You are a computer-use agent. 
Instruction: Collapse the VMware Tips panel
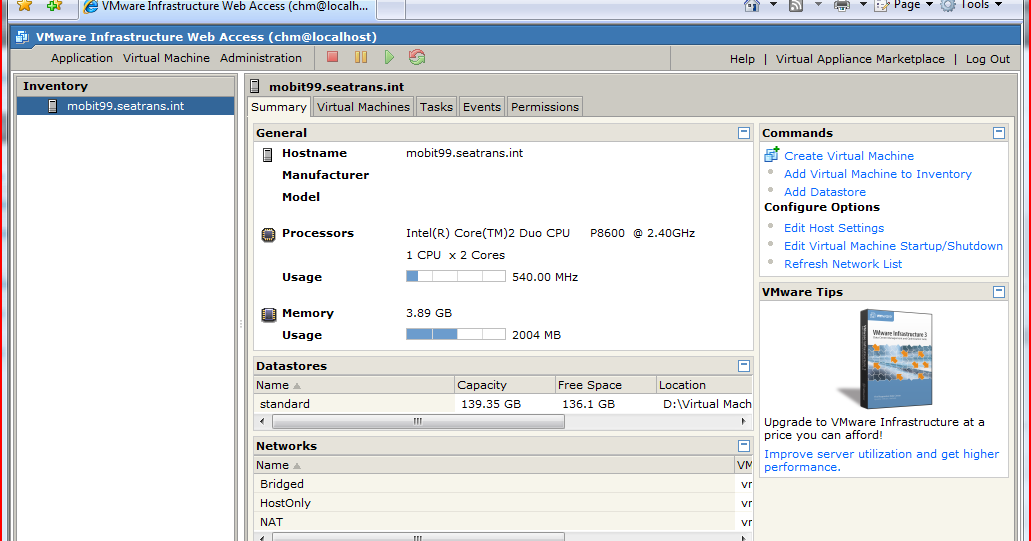[x=999, y=292]
